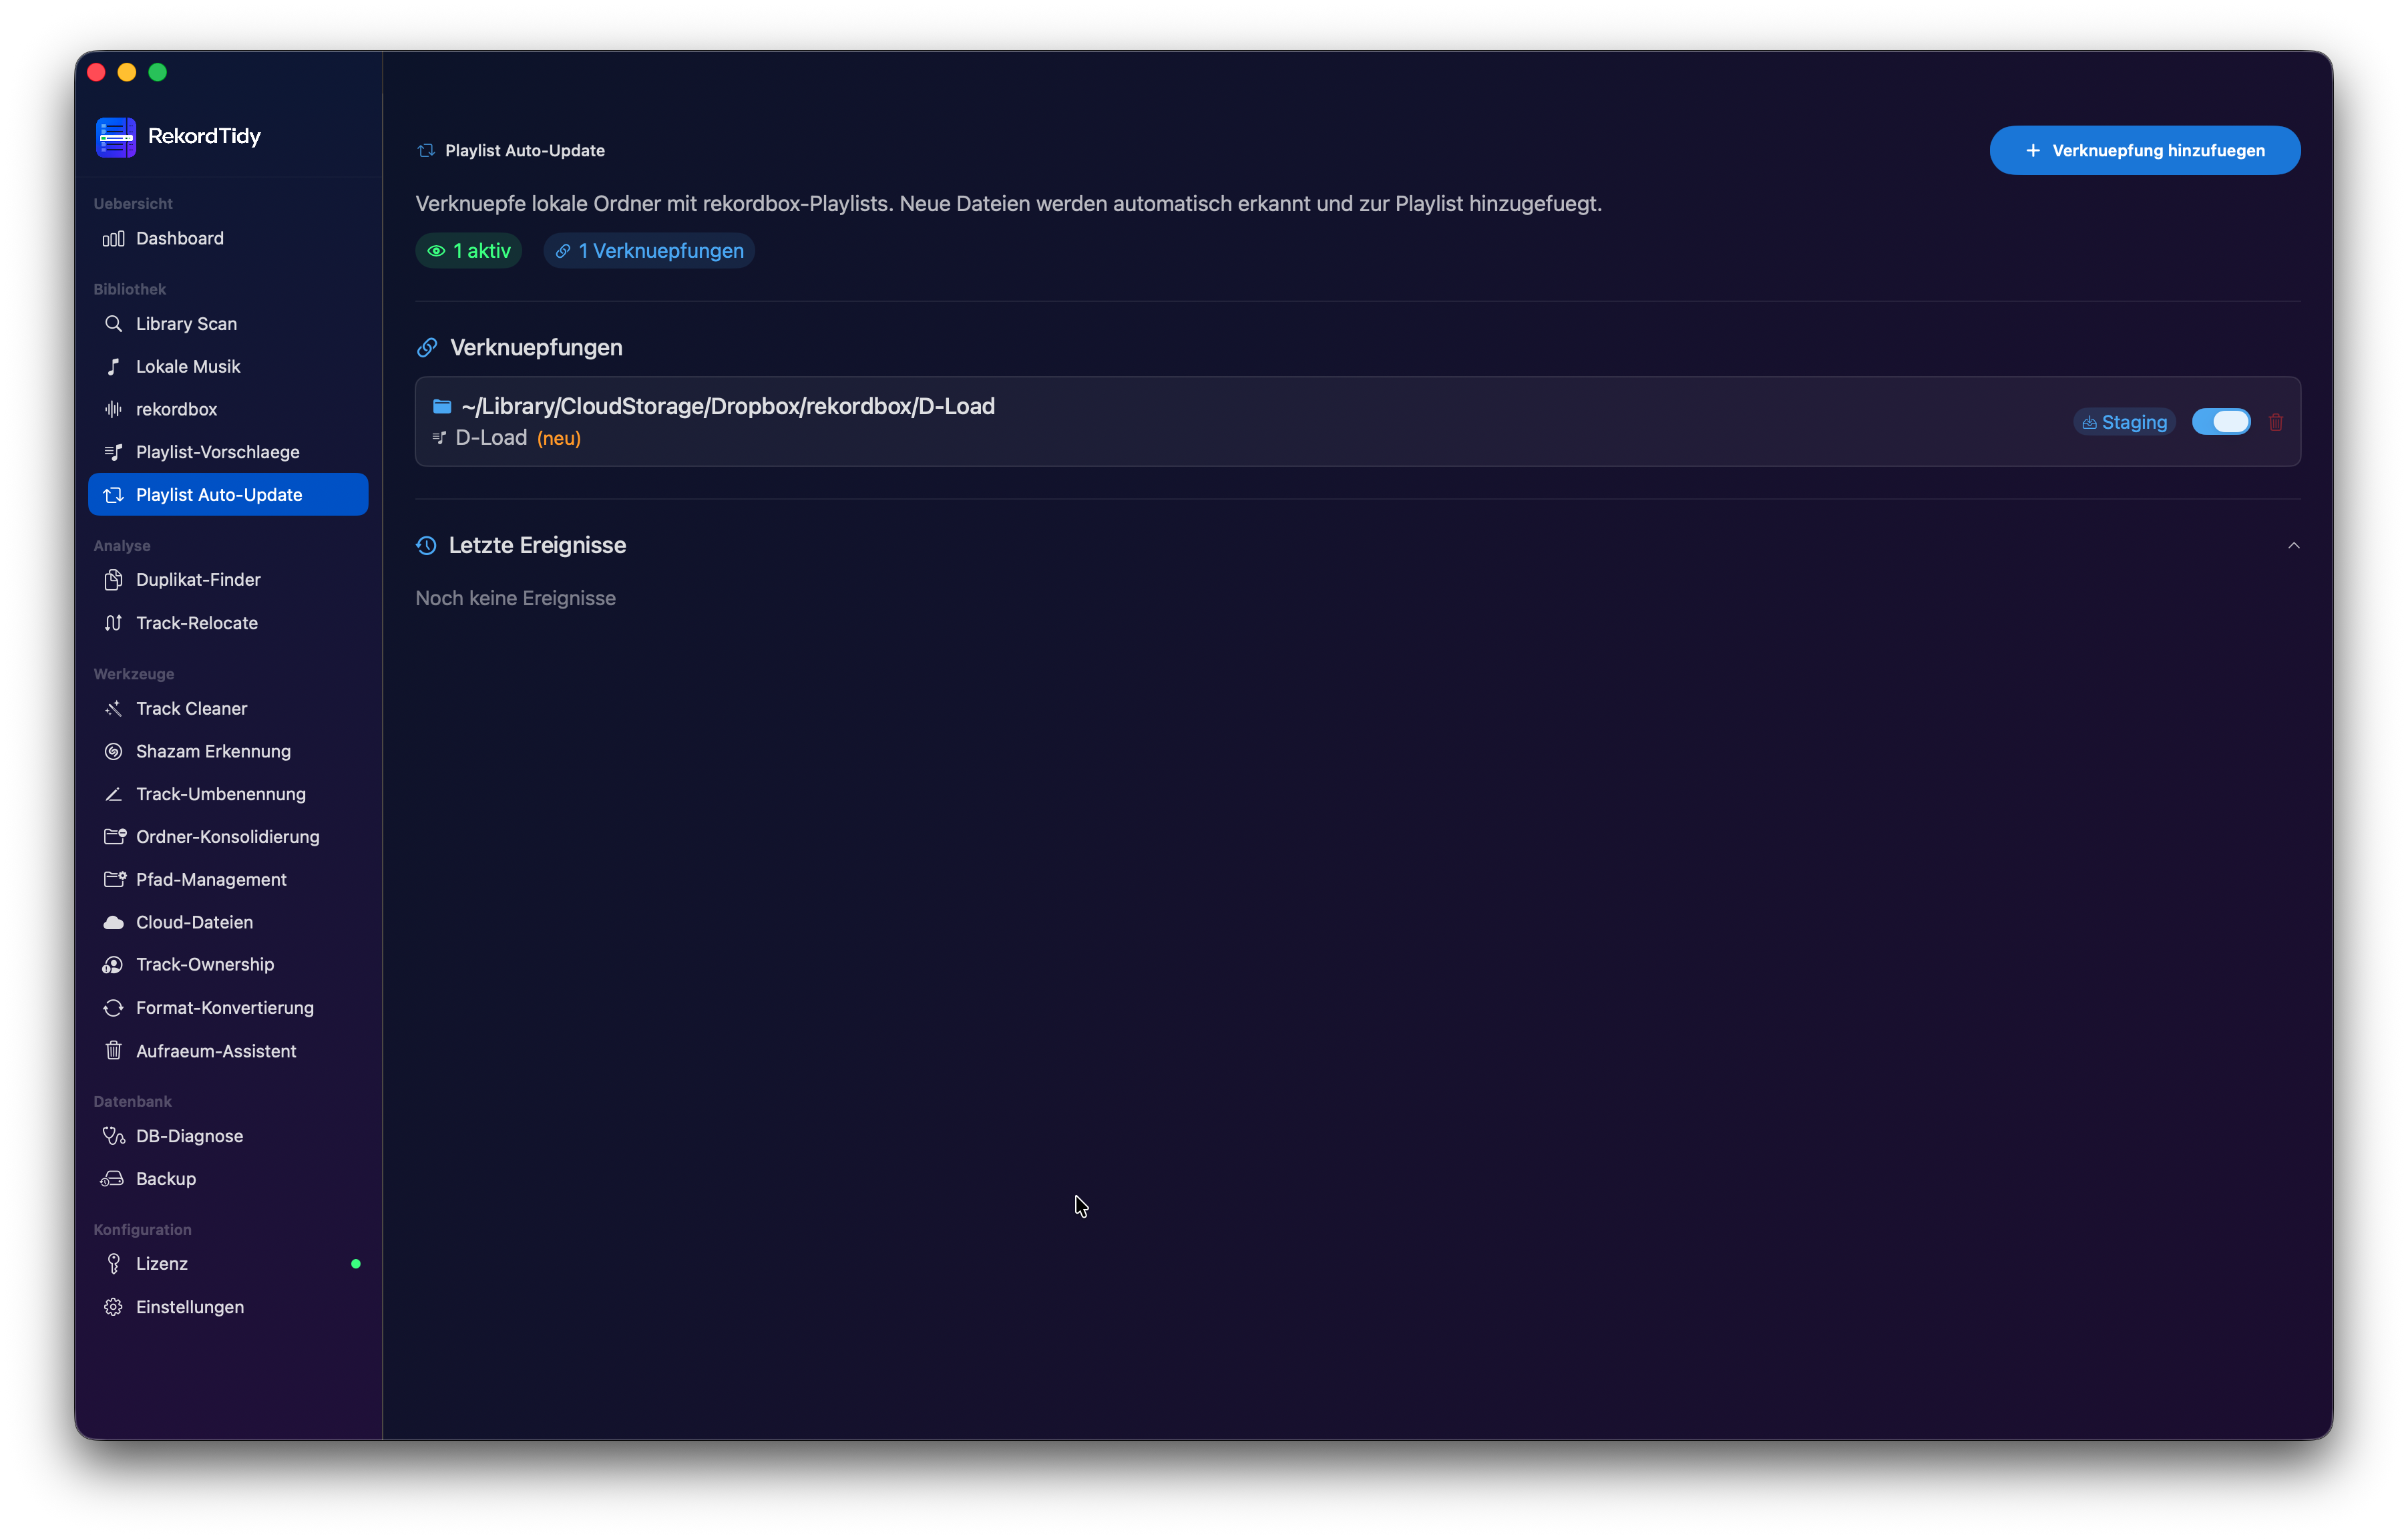
Task: Collapse the Letzte Ereignisse section
Action: pos(2294,545)
